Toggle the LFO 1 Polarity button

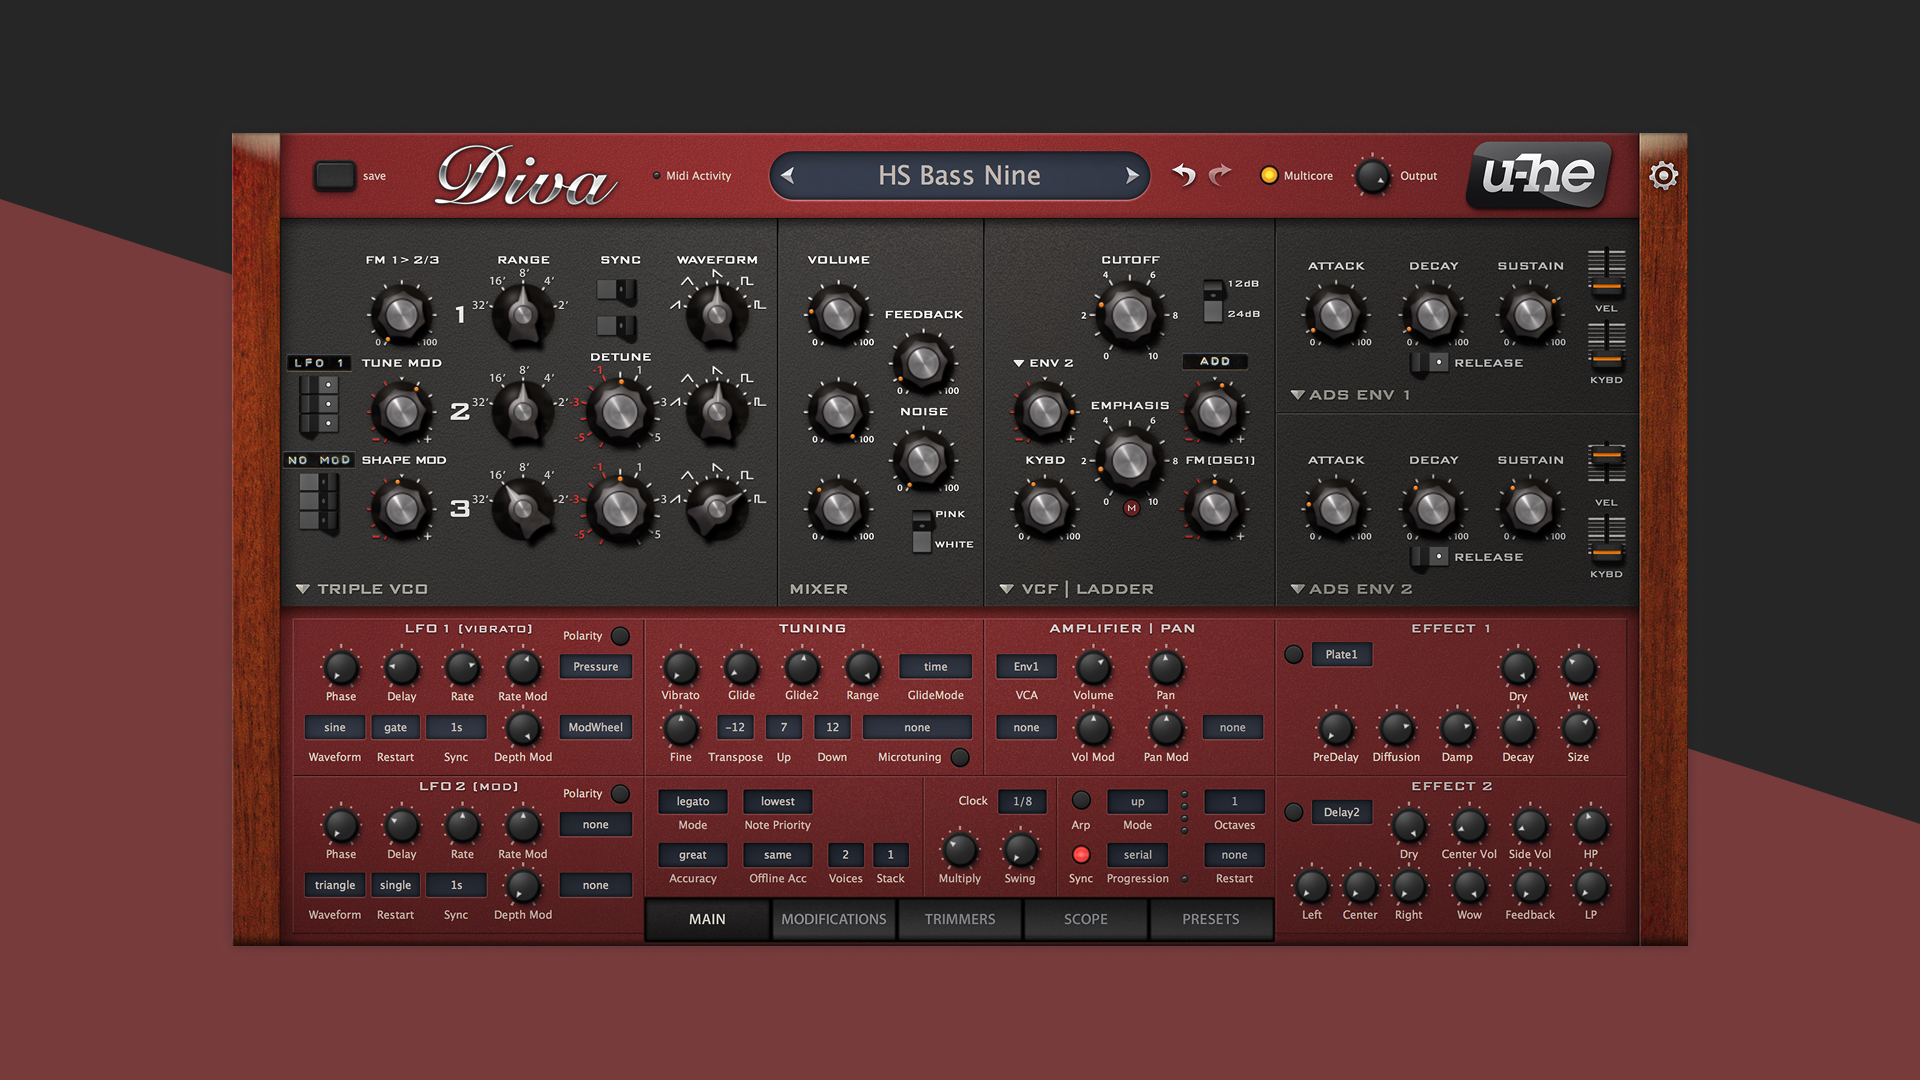click(620, 636)
